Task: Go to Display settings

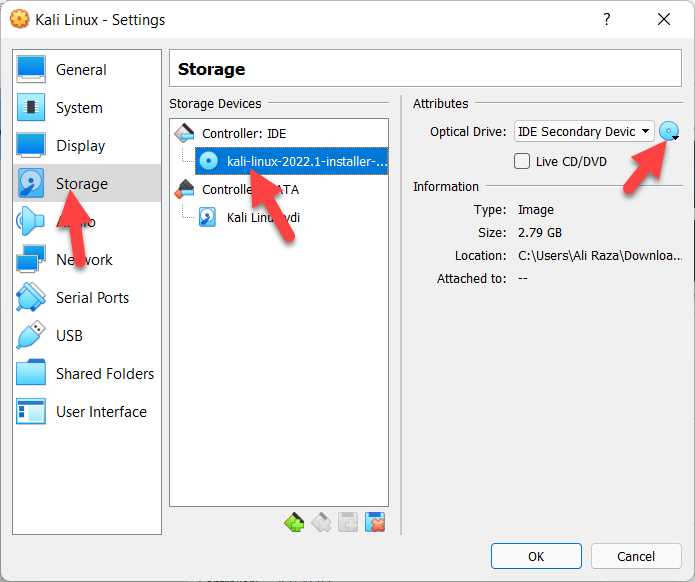Action: 80,146
